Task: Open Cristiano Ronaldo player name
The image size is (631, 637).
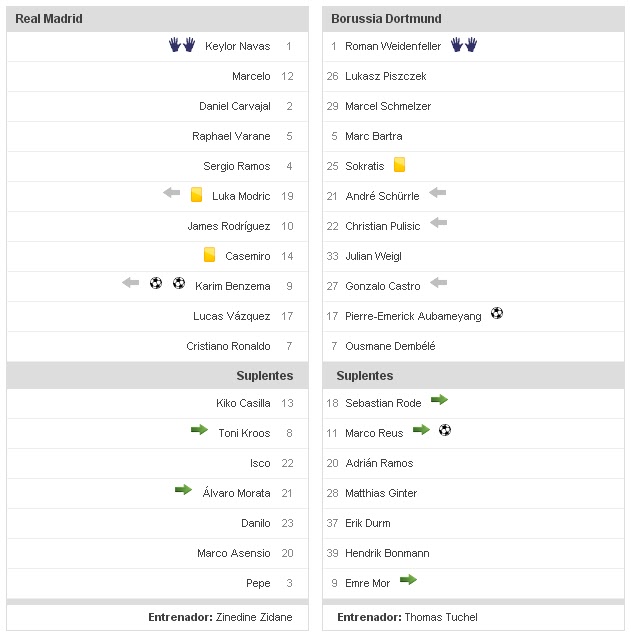Action: click(x=228, y=346)
